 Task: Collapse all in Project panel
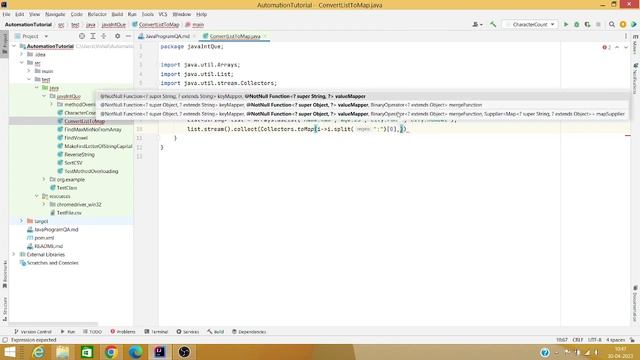coord(104,36)
